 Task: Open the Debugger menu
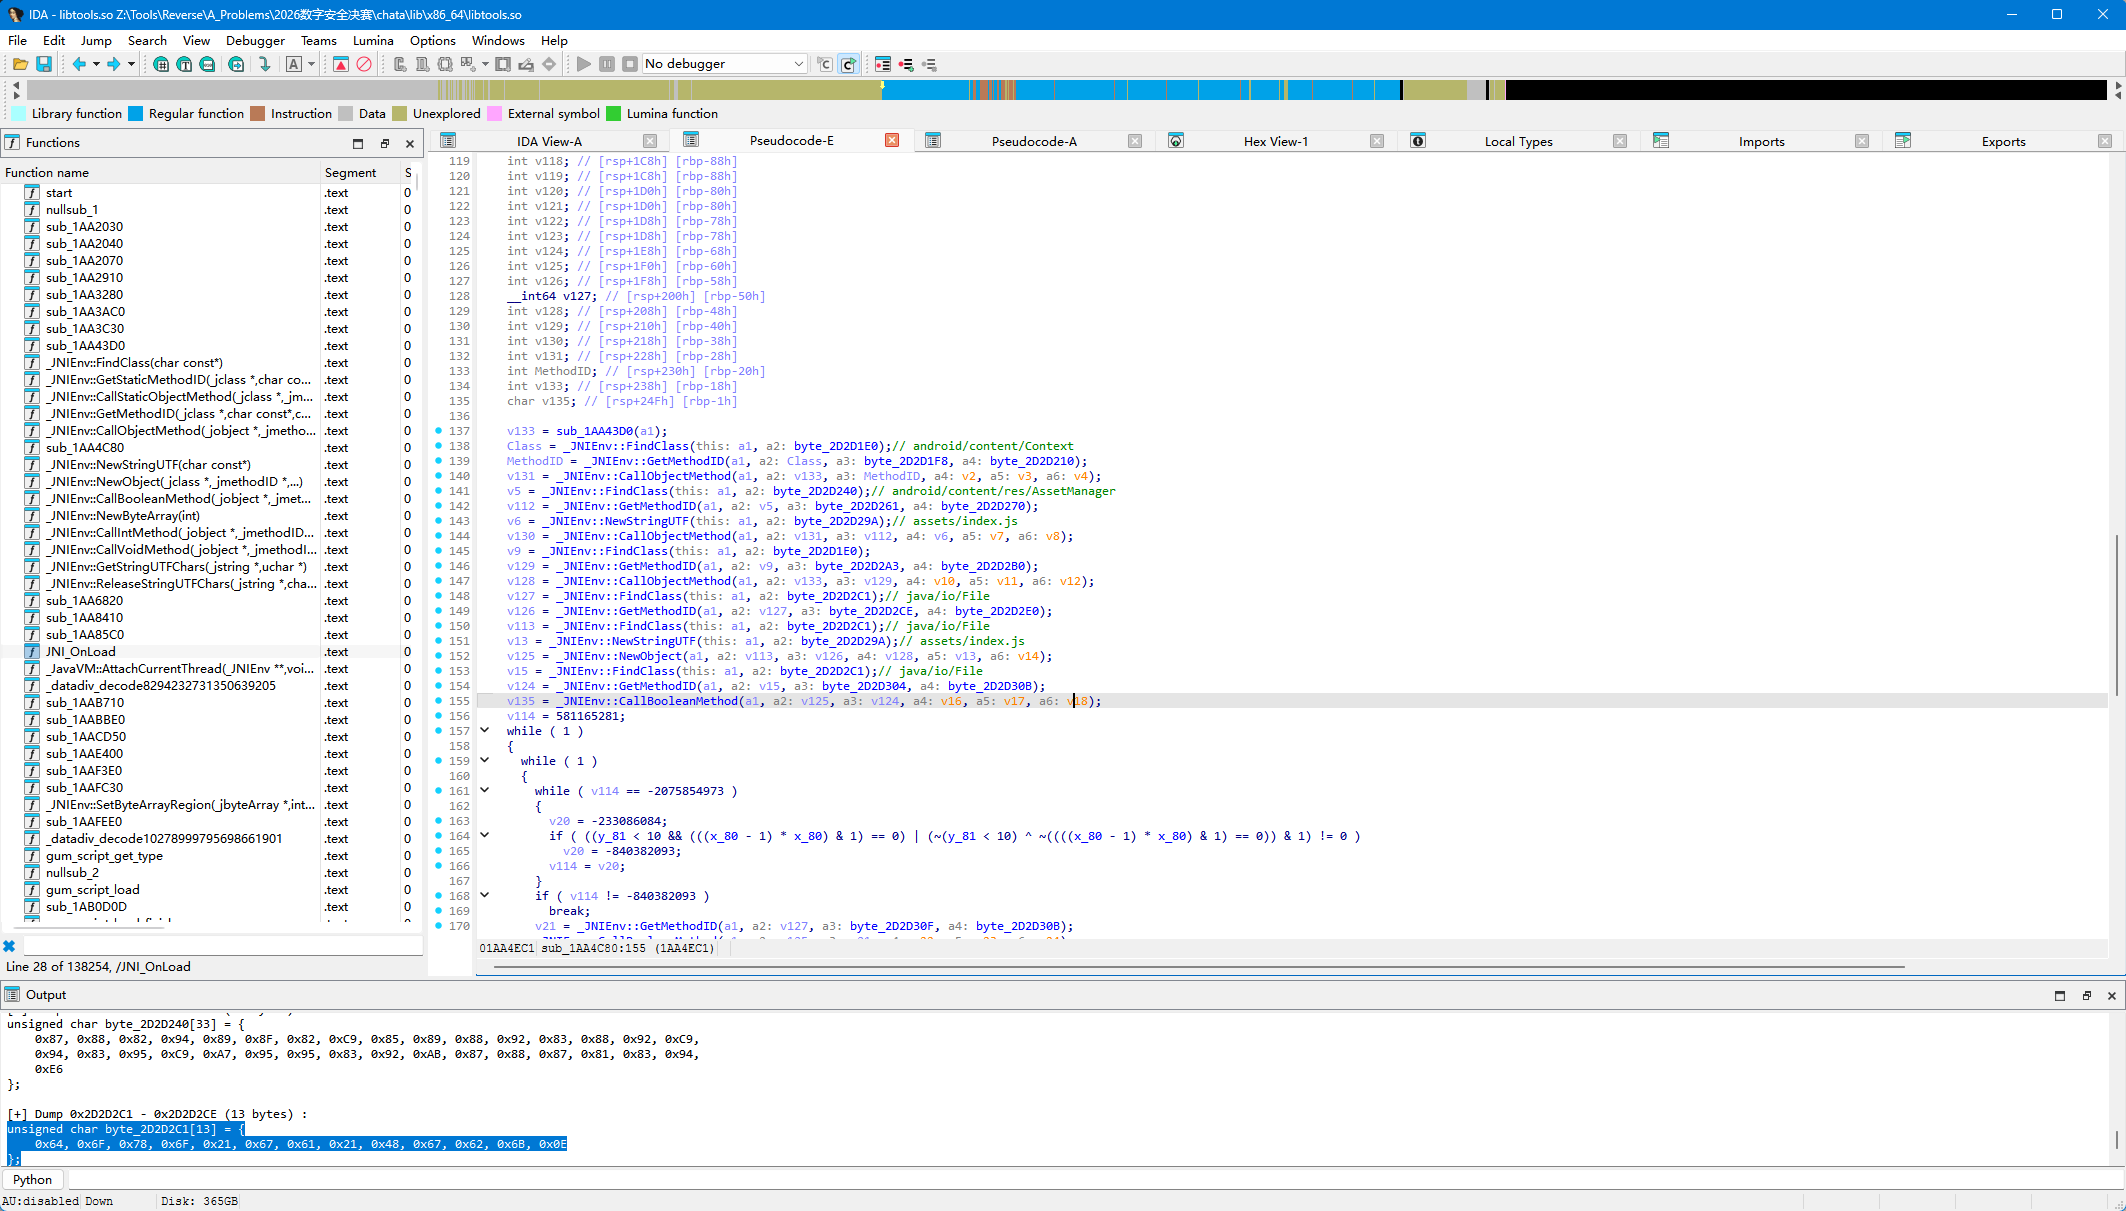(255, 41)
